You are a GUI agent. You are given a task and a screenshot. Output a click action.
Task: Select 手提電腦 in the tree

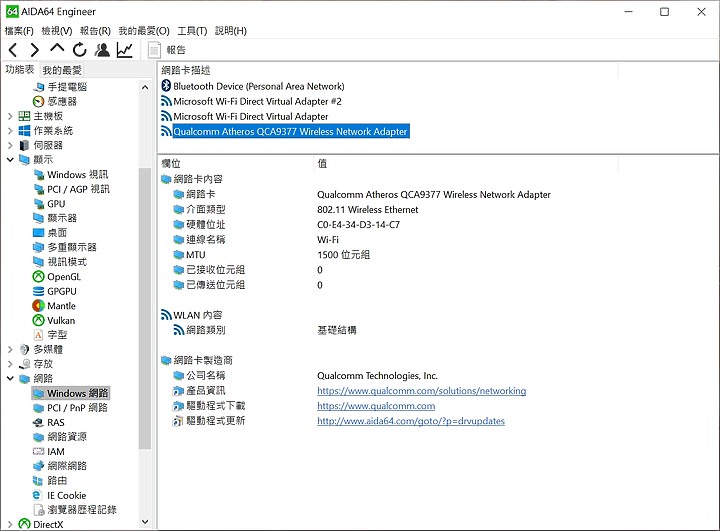coord(60,87)
